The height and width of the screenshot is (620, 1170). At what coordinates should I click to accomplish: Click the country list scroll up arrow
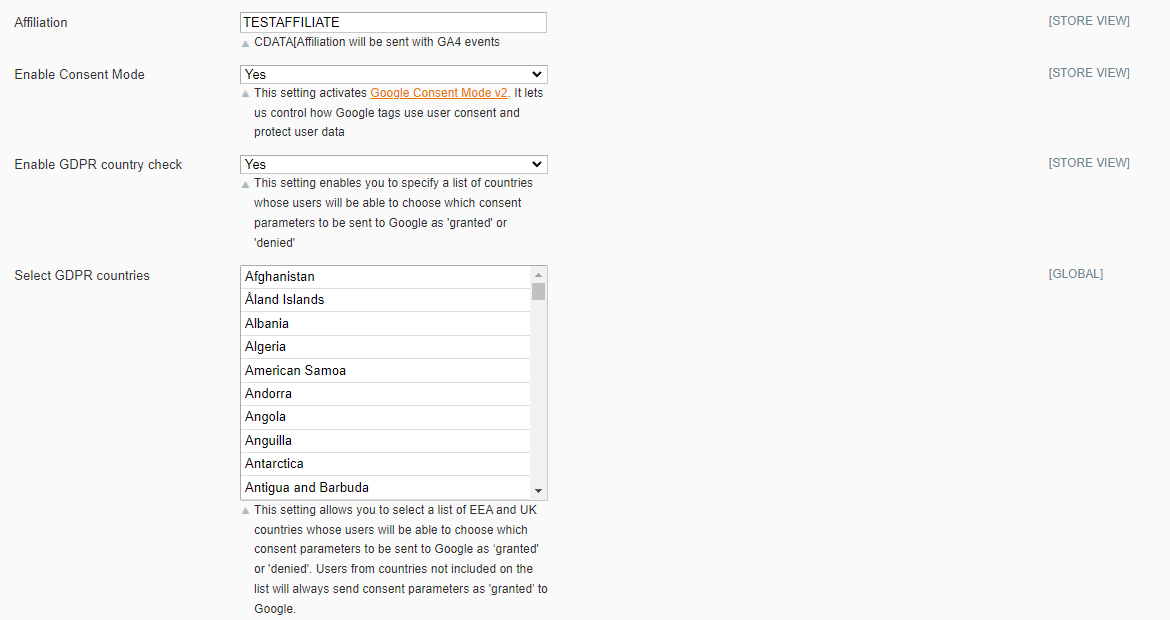[539, 275]
